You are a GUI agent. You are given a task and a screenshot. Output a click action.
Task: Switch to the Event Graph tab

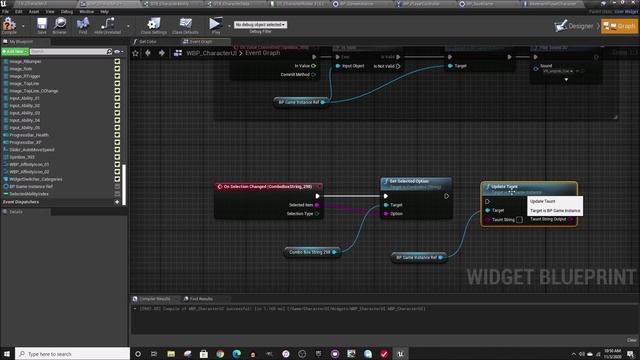[201, 42]
